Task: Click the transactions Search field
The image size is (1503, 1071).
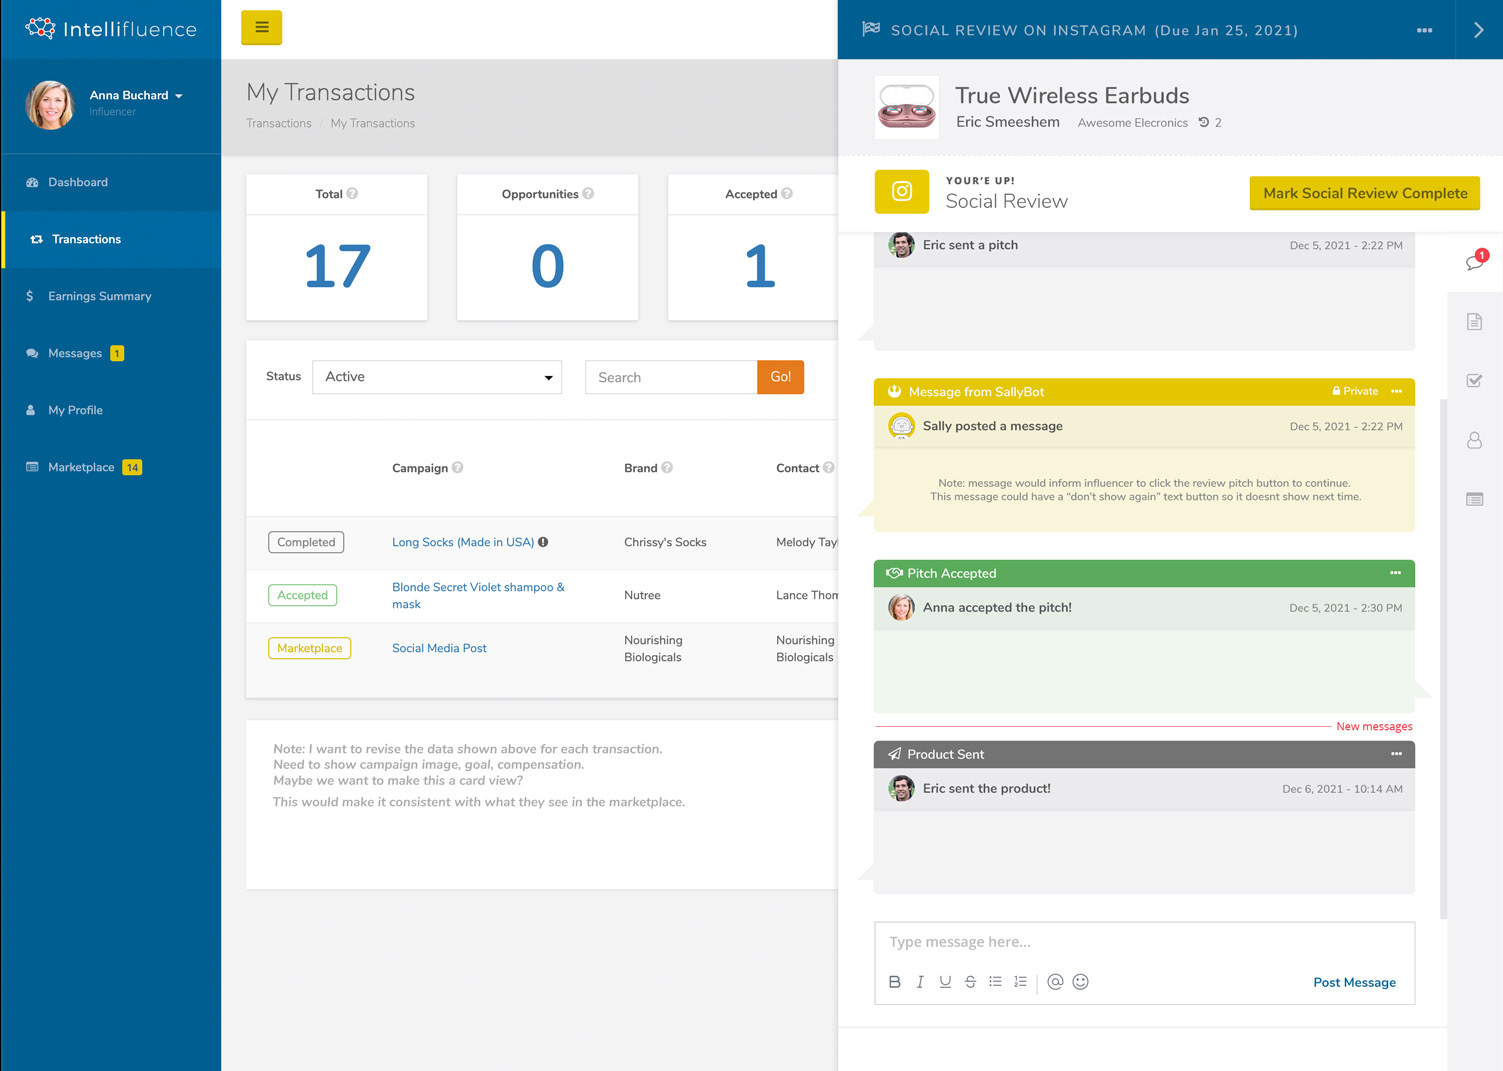Action: point(671,377)
